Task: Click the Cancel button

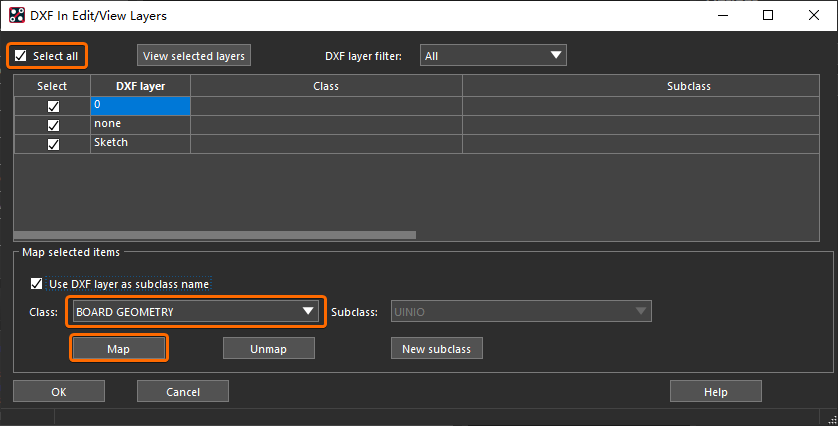Action: click(183, 392)
